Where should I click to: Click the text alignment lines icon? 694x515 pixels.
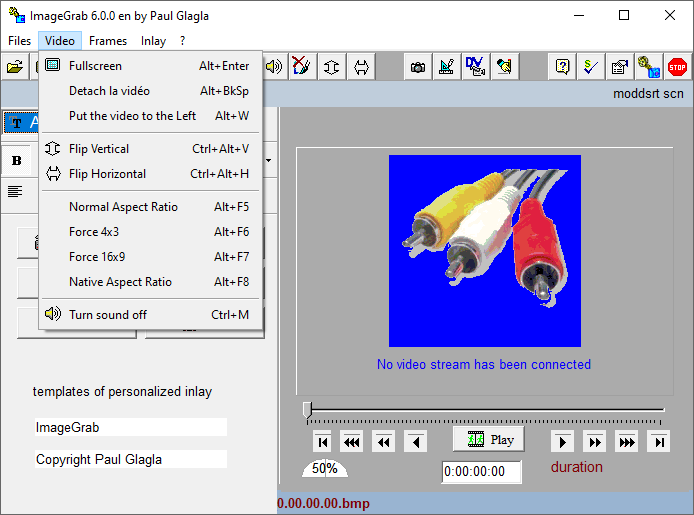[x=15, y=192]
